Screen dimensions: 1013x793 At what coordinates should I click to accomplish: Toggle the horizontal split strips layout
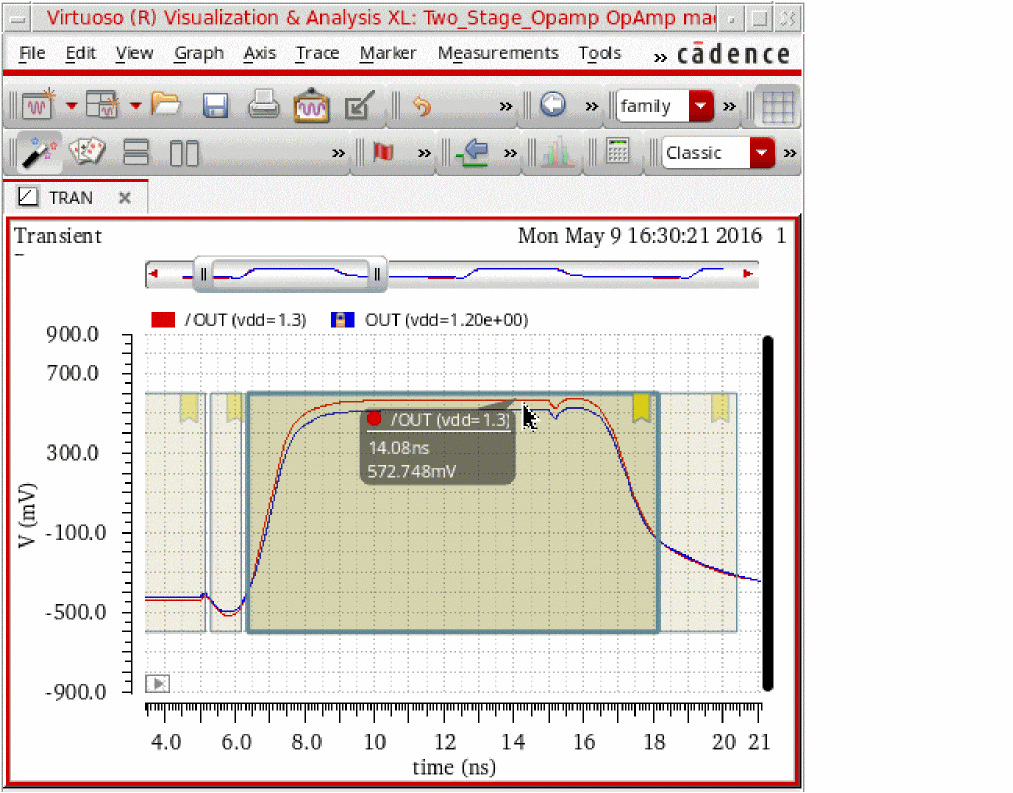[x=136, y=153]
